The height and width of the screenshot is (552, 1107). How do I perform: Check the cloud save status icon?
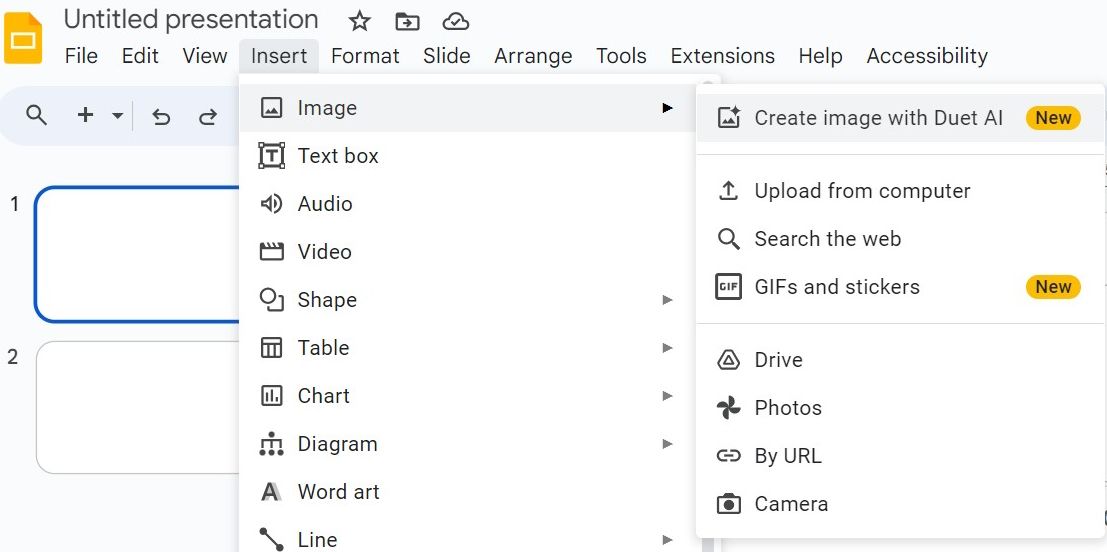[x=456, y=21]
